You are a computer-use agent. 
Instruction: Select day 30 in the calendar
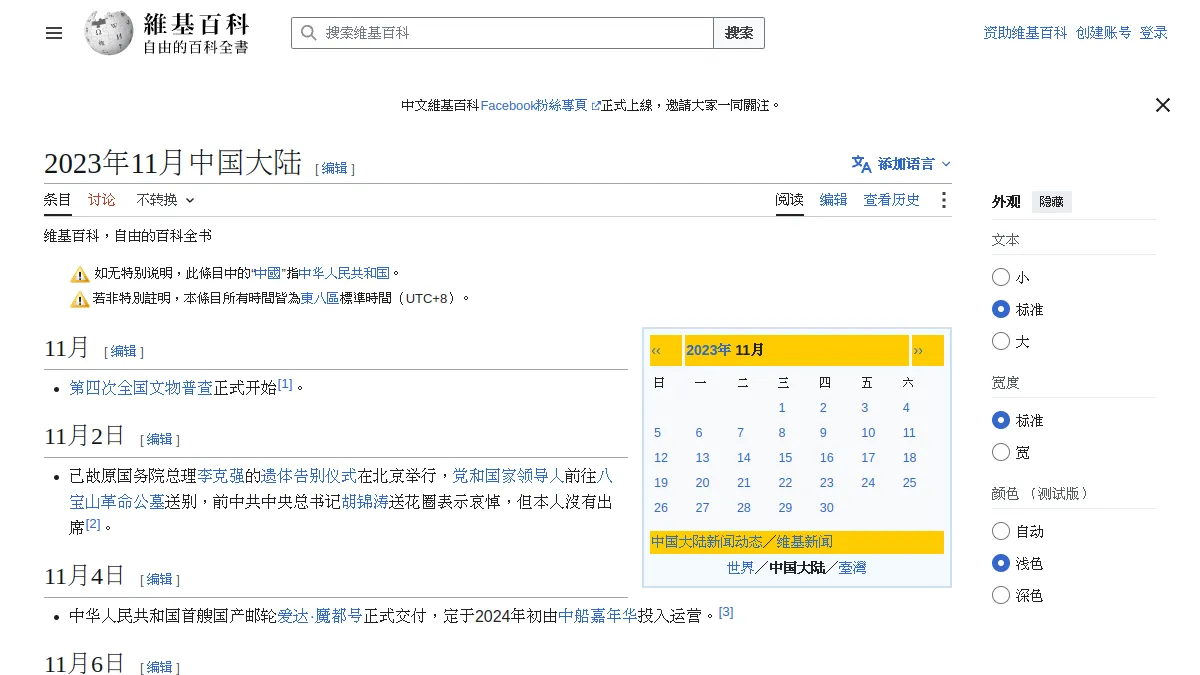click(826, 508)
